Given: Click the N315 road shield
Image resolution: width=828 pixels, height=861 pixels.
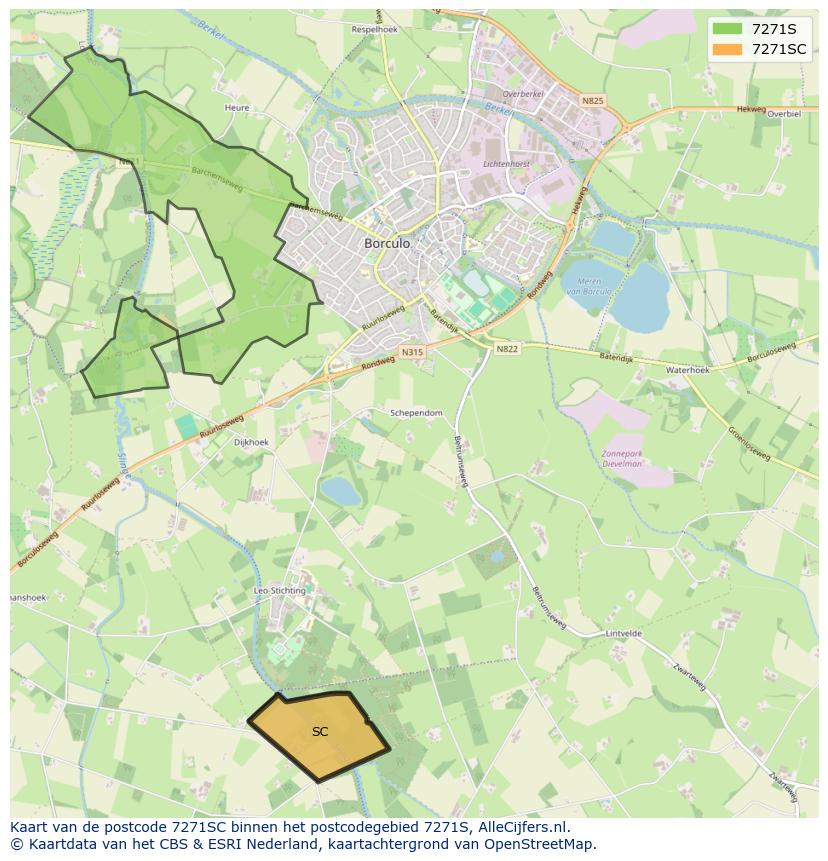Looking at the screenshot, I should coord(413,352).
